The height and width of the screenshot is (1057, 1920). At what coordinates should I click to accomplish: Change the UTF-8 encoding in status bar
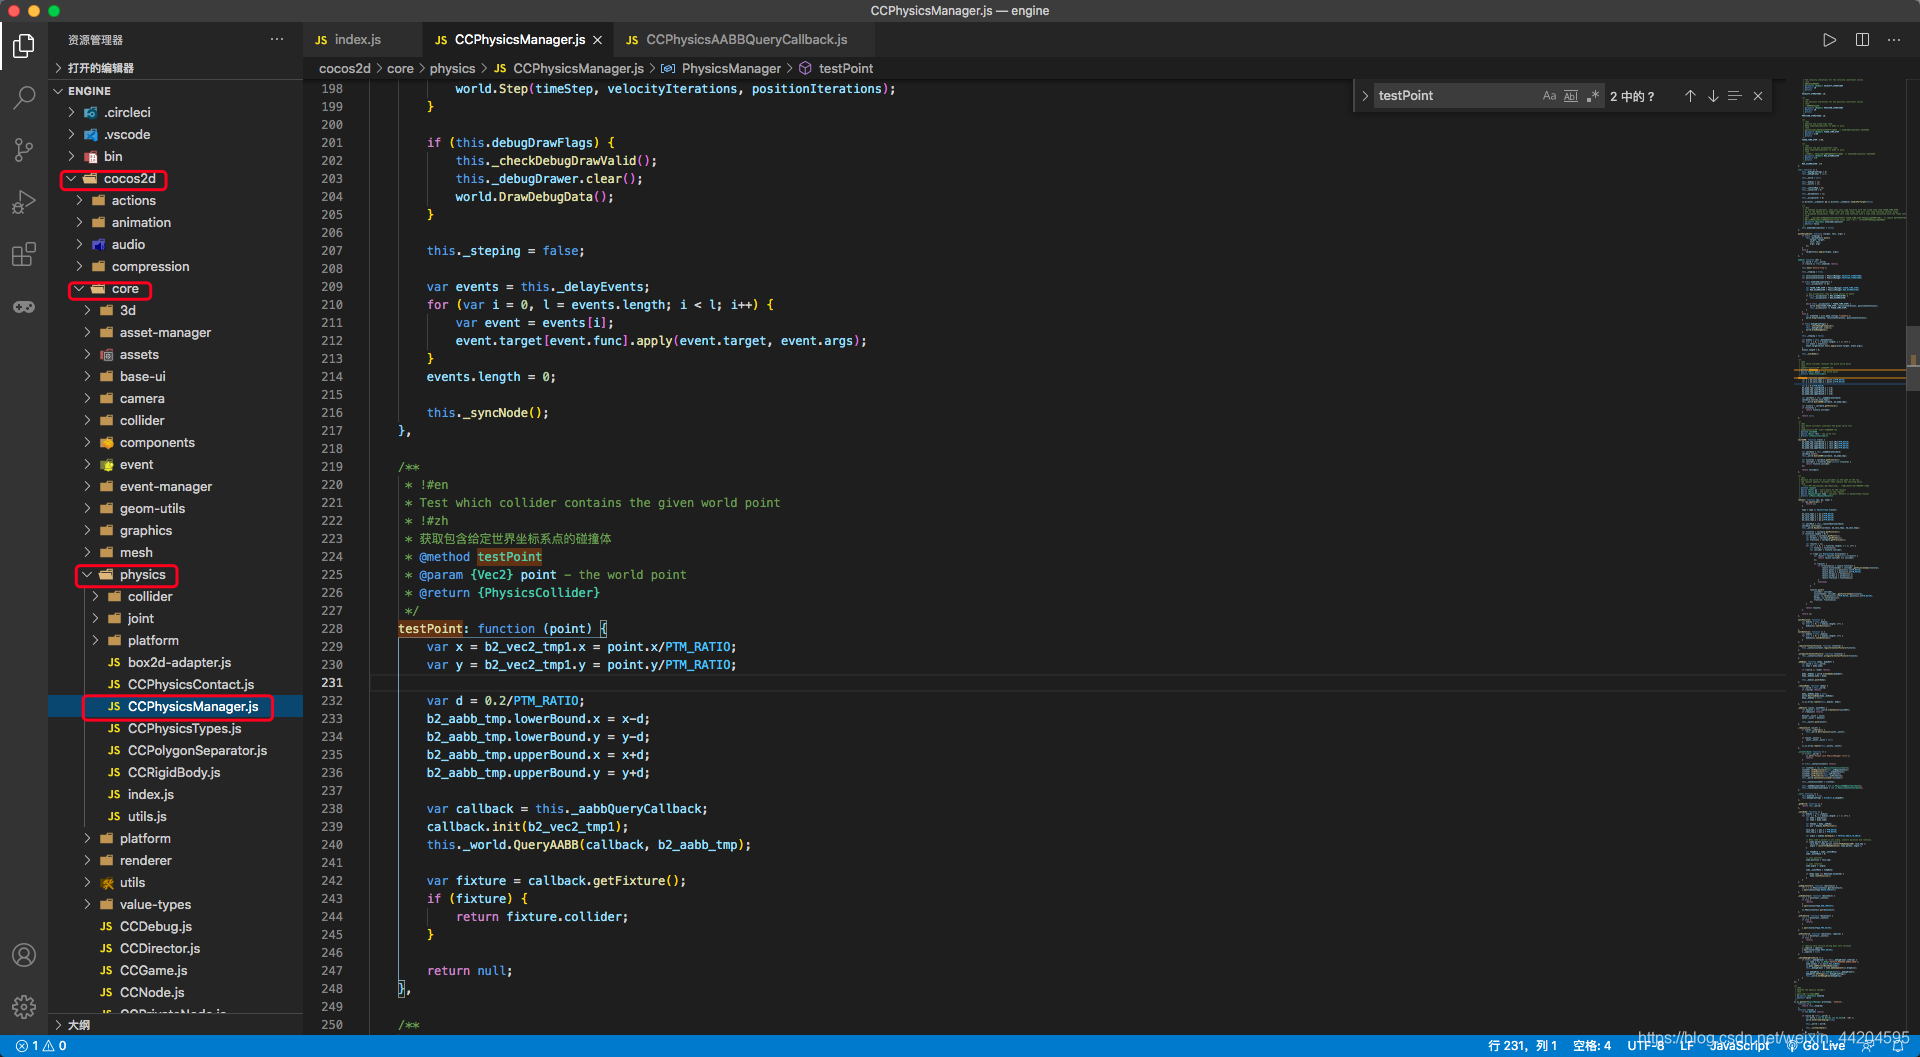tap(1646, 1046)
